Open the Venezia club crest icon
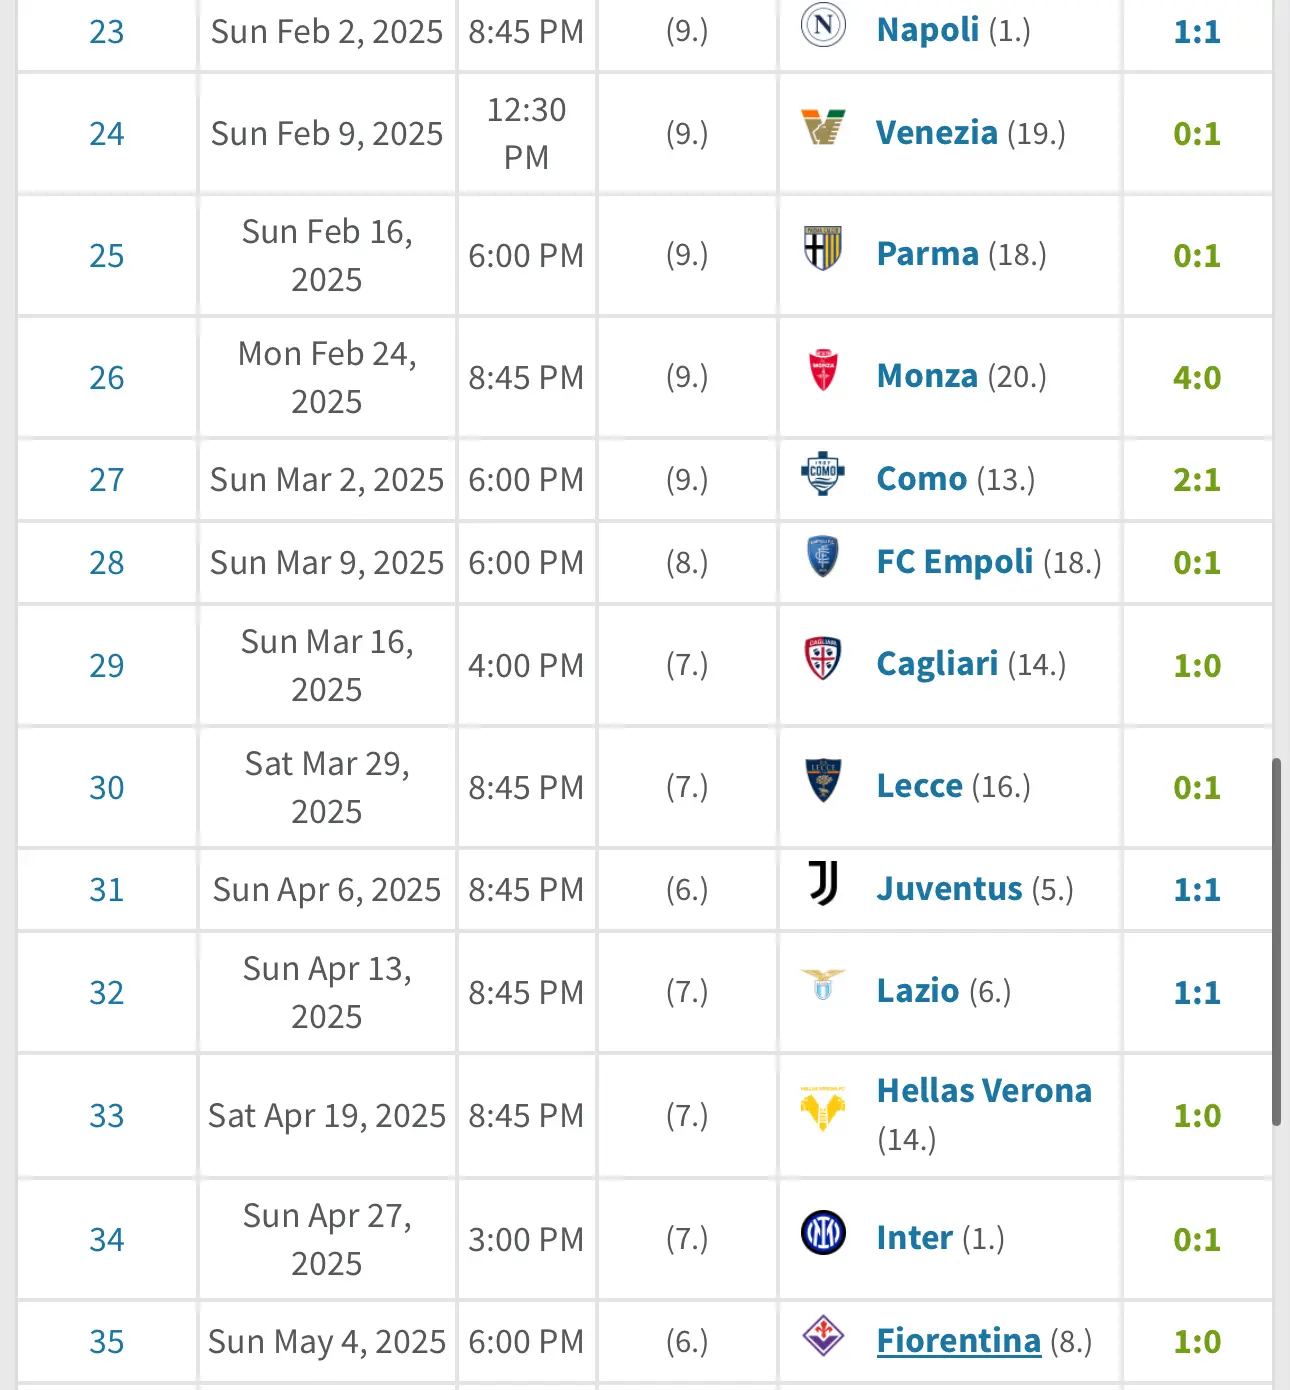This screenshot has width=1290, height=1390. pyautogui.click(x=823, y=128)
